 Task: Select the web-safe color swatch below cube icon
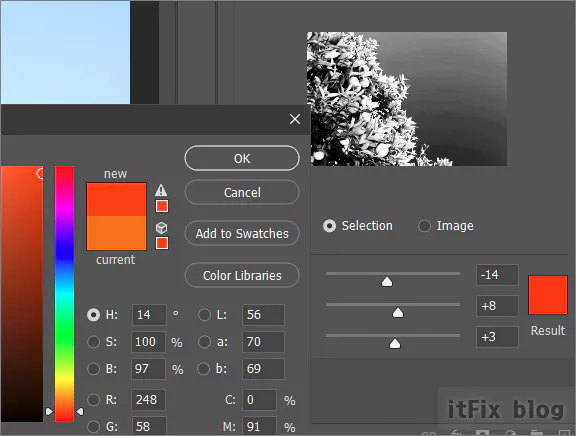point(162,243)
